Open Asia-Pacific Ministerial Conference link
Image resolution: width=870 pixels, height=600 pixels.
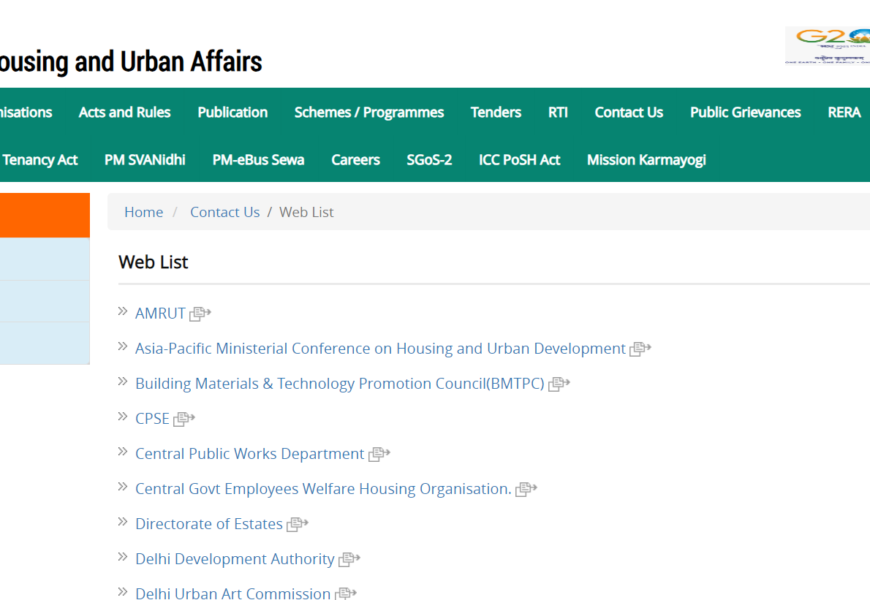381,349
